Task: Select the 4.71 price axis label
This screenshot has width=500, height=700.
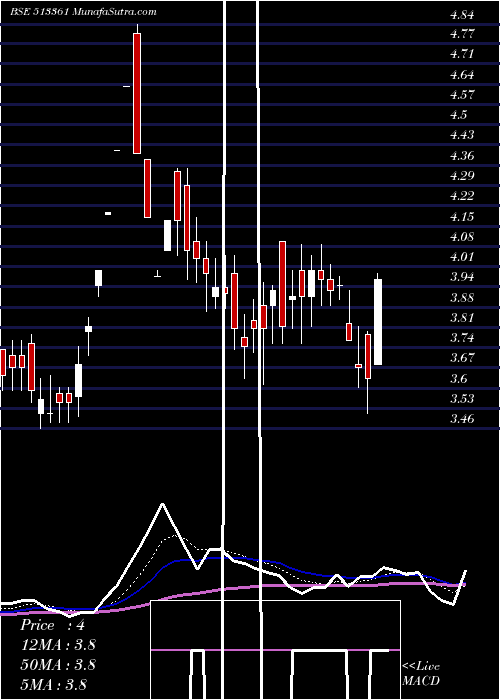Action: (x=462, y=54)
